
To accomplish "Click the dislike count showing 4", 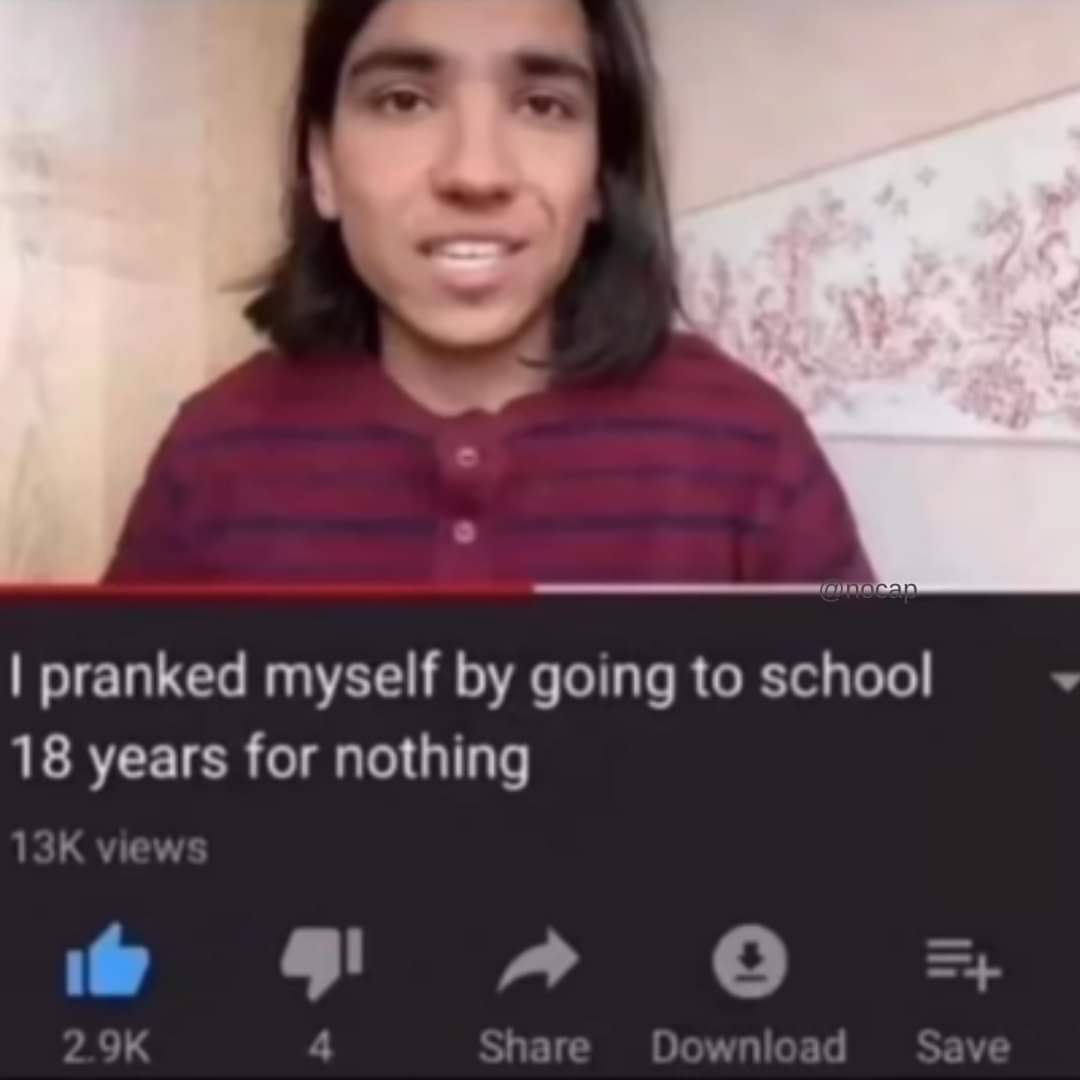I will (x=321, y=1047).
